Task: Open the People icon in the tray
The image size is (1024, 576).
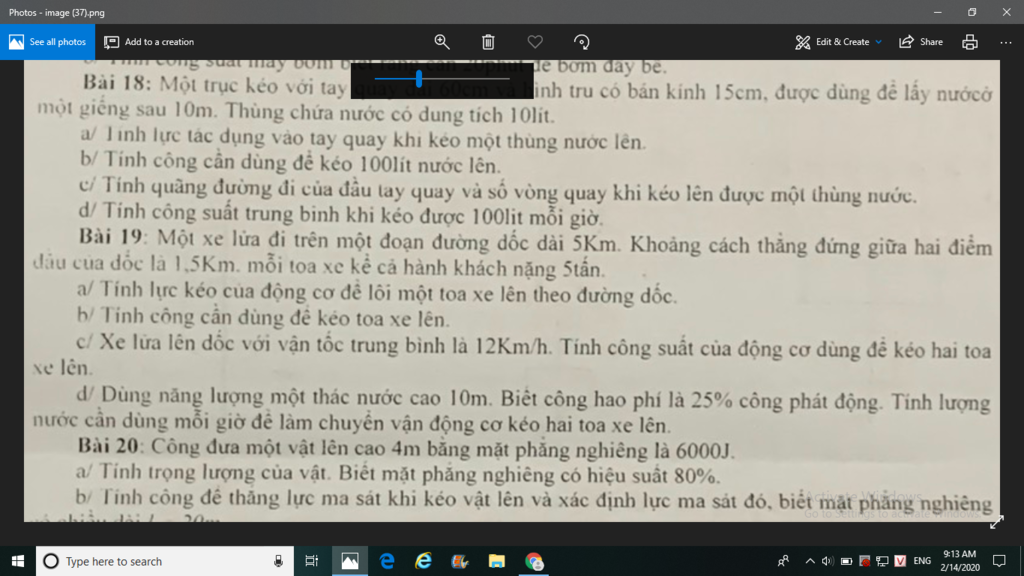Action: click(783, 561)
